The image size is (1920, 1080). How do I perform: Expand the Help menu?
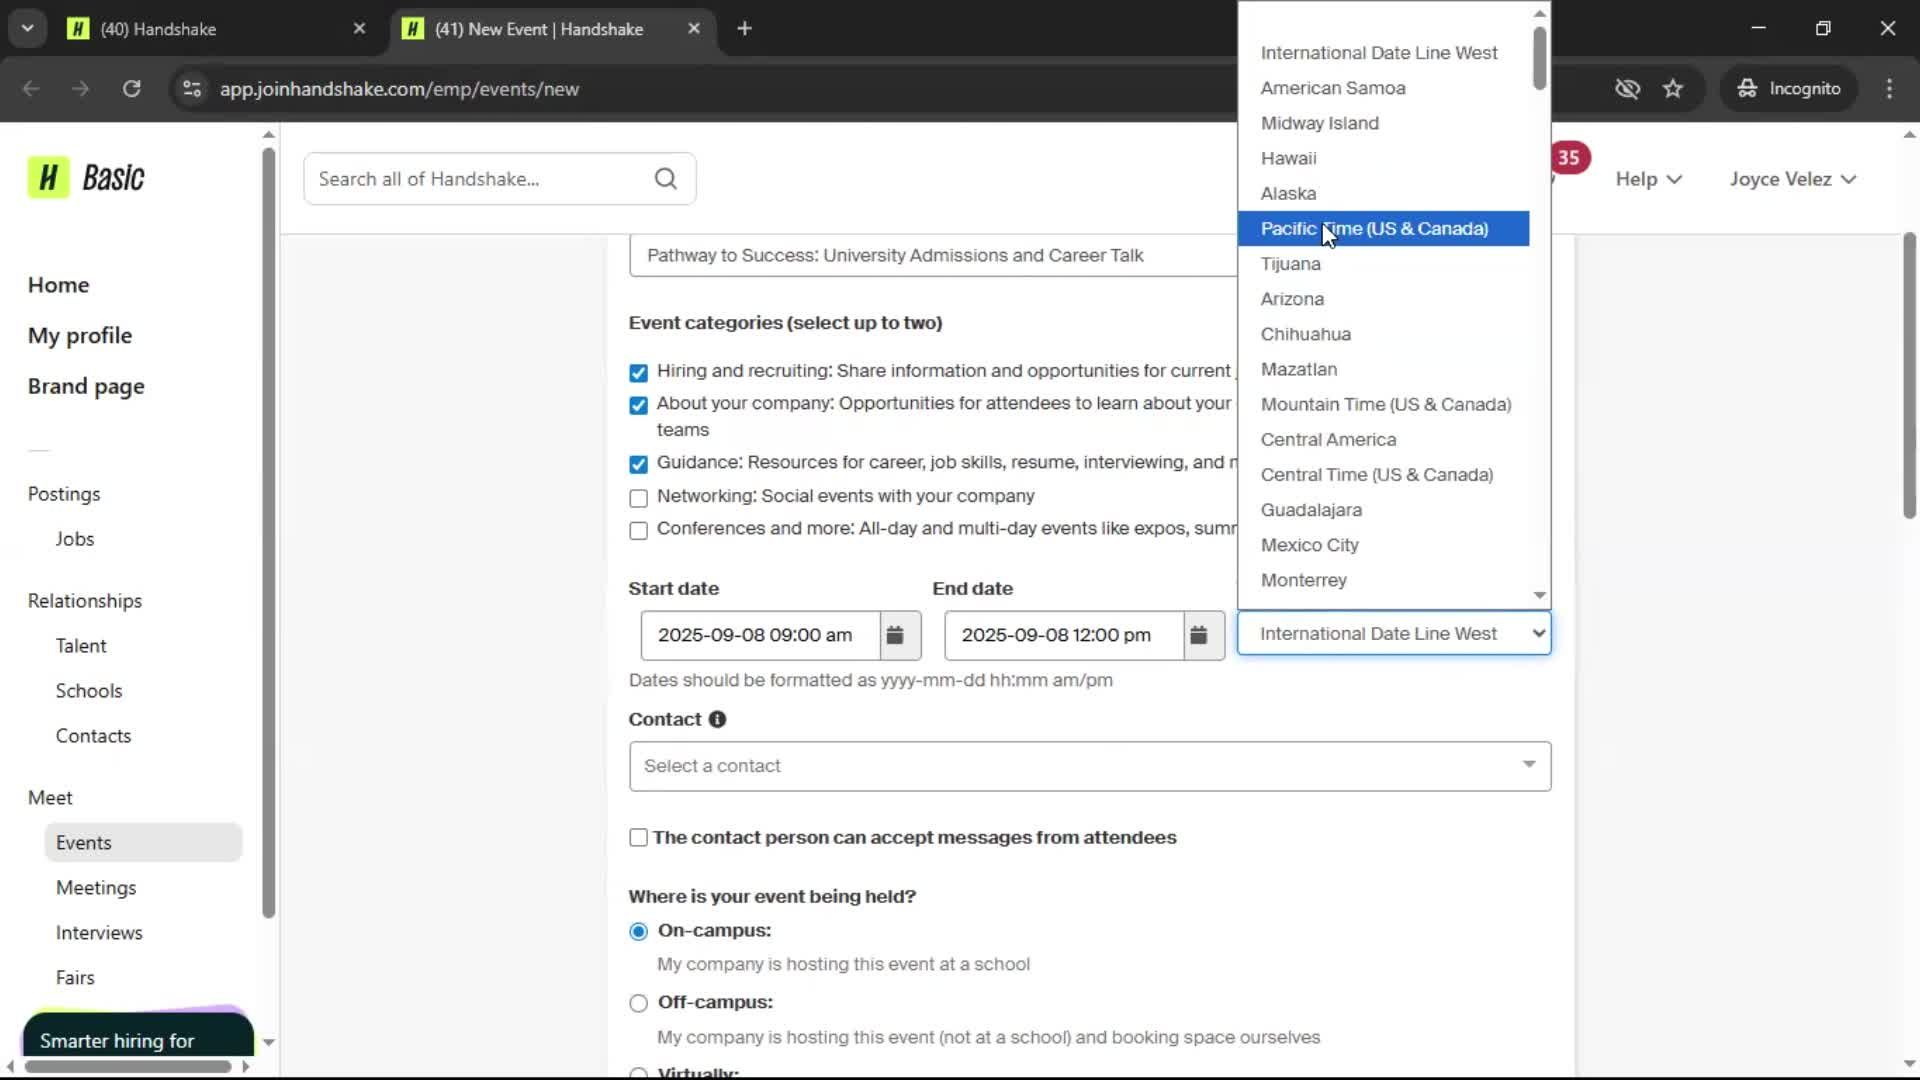[1648, 179]
